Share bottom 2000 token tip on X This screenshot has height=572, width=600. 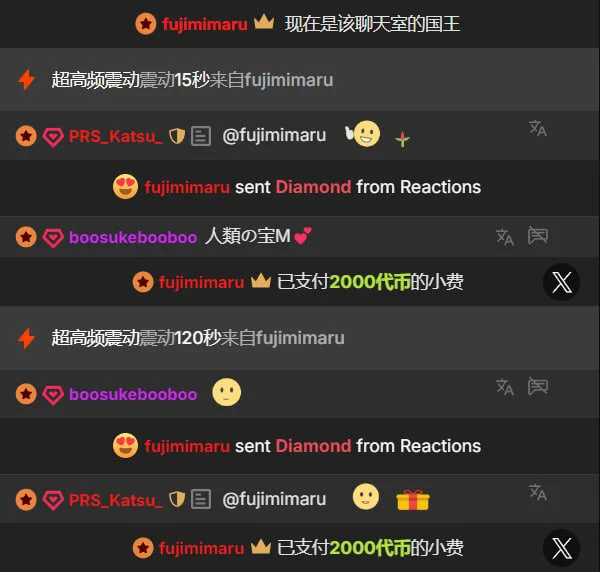562,548
